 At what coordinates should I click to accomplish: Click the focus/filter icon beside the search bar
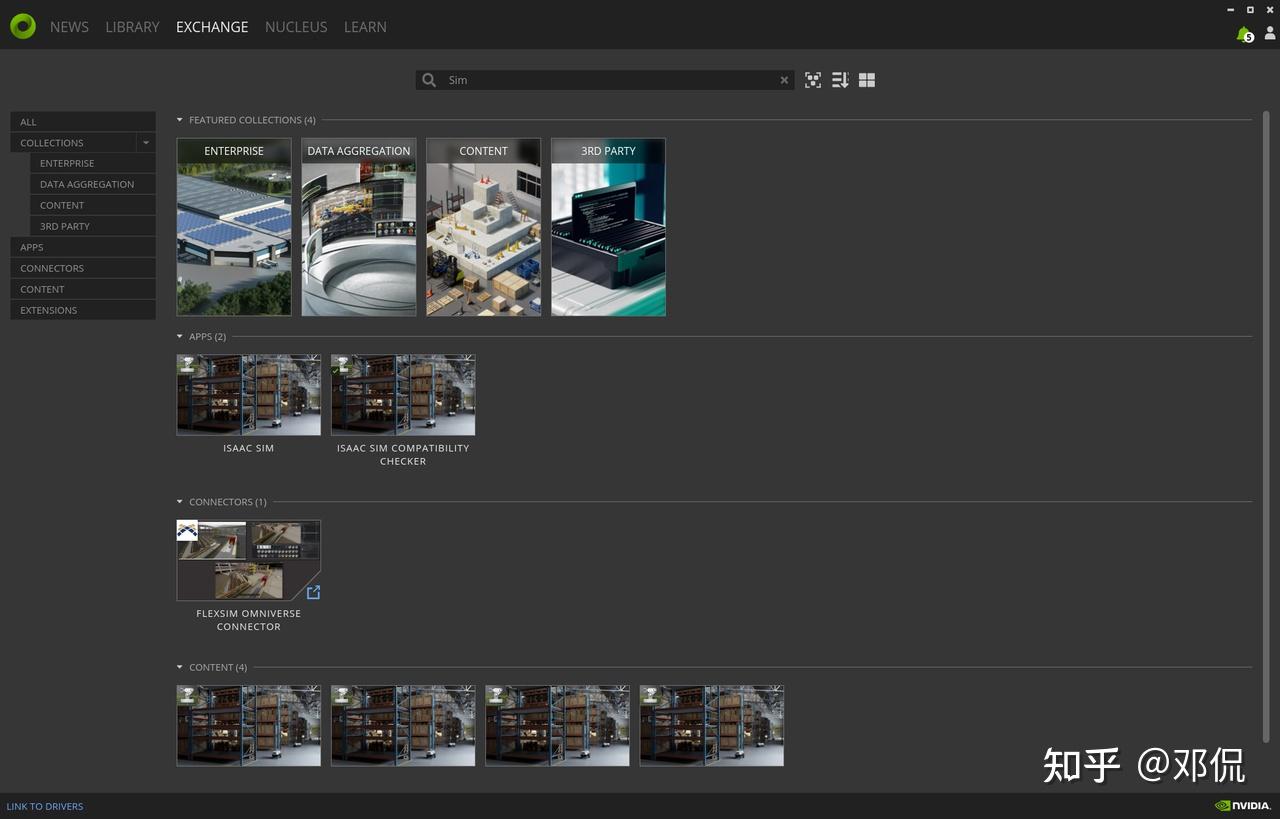pos(813,80)
